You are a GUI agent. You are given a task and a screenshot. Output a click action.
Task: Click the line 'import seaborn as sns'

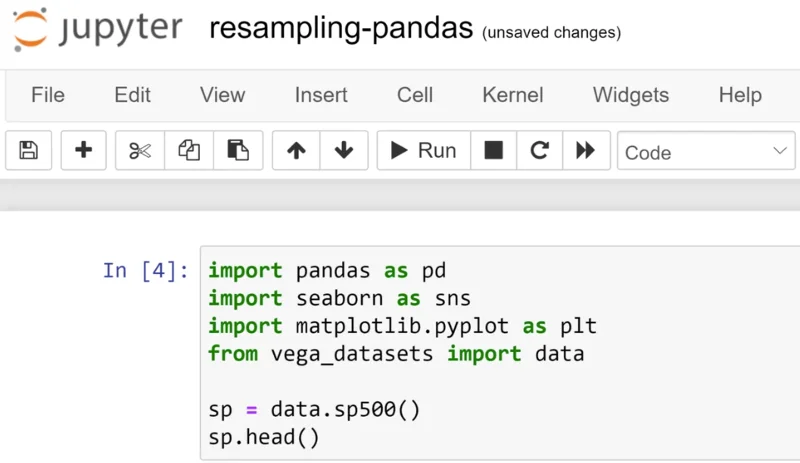click(339, 298)
